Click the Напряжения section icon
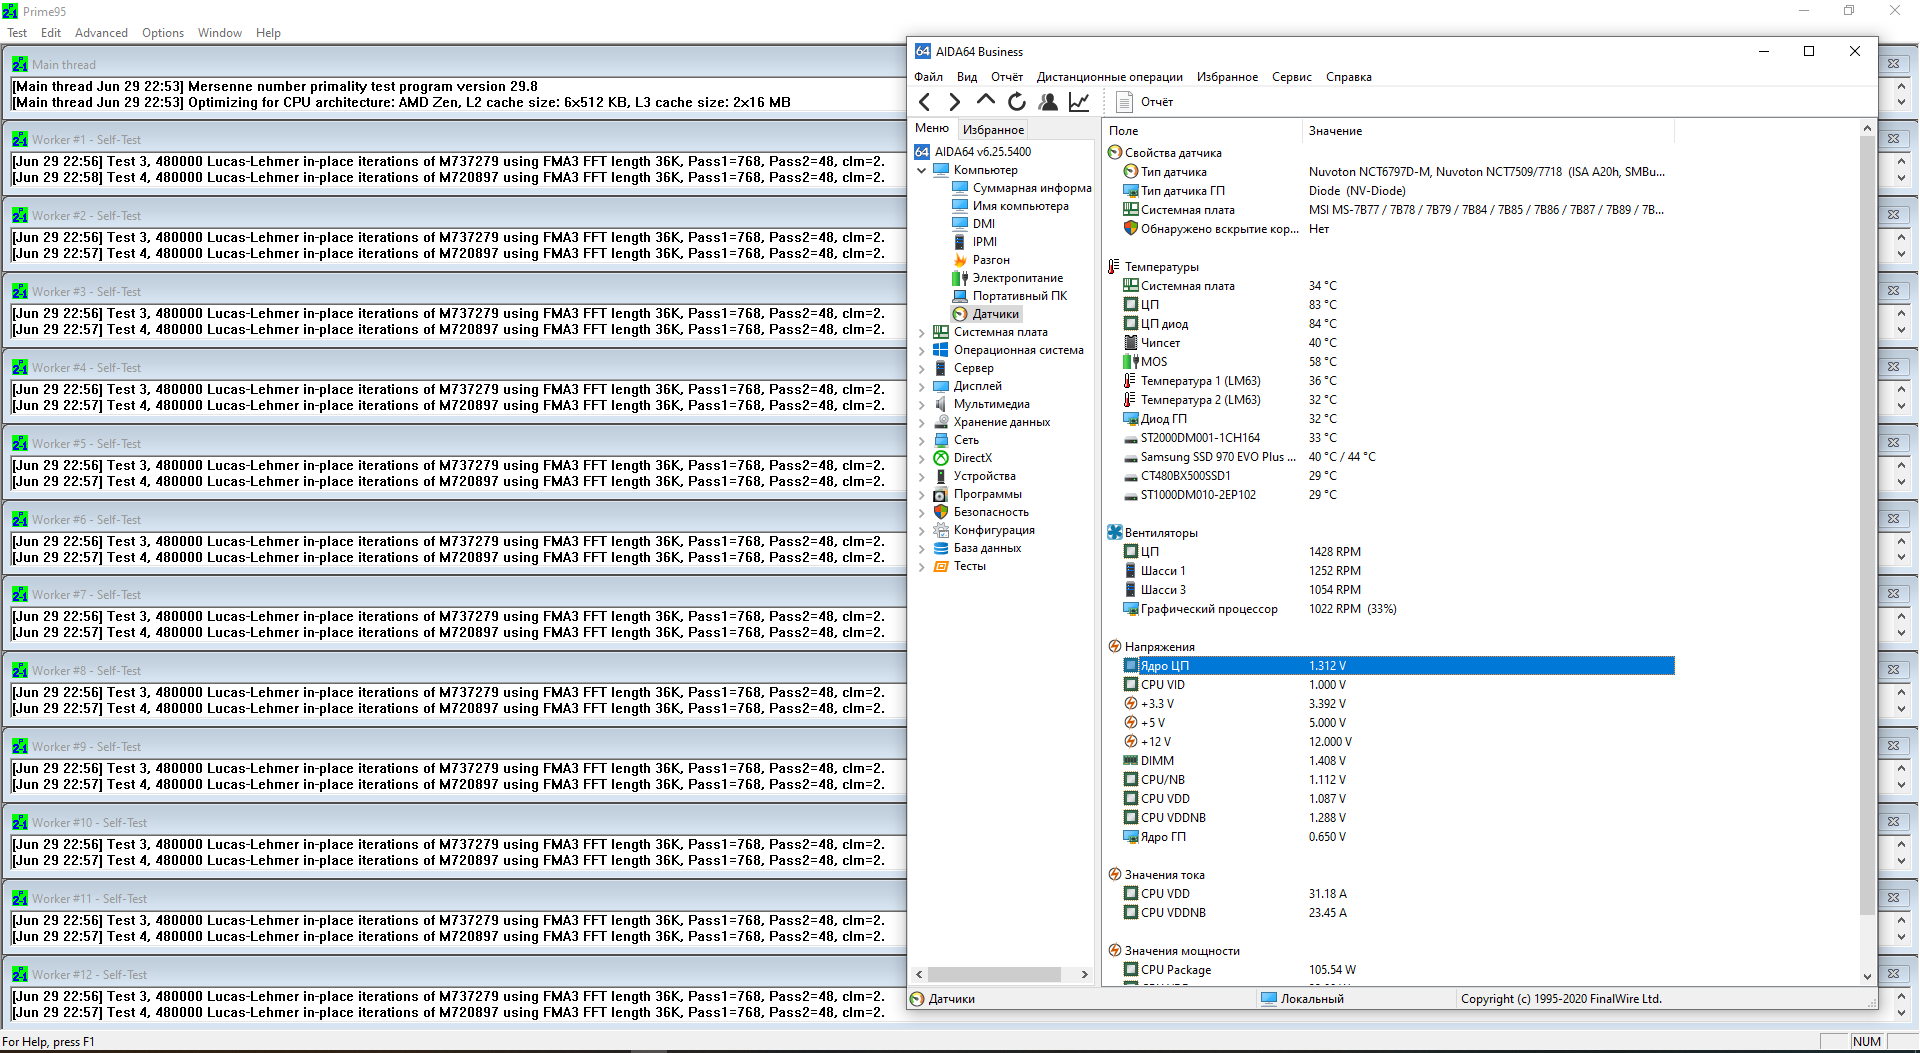 tap(1114, 647)
